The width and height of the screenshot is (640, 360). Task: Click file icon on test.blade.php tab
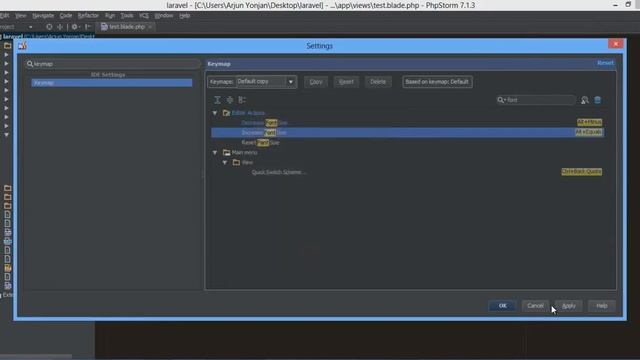coord(104,27)
